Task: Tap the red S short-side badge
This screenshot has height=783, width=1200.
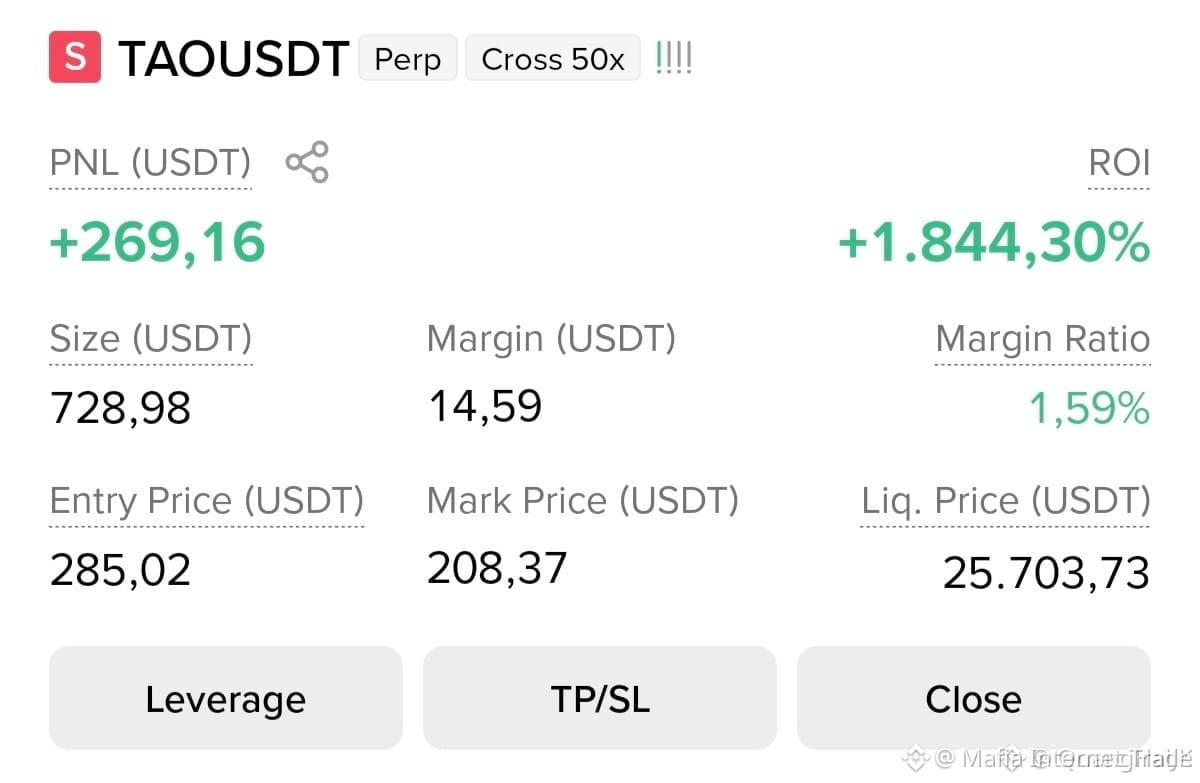Action: (75, 57)
